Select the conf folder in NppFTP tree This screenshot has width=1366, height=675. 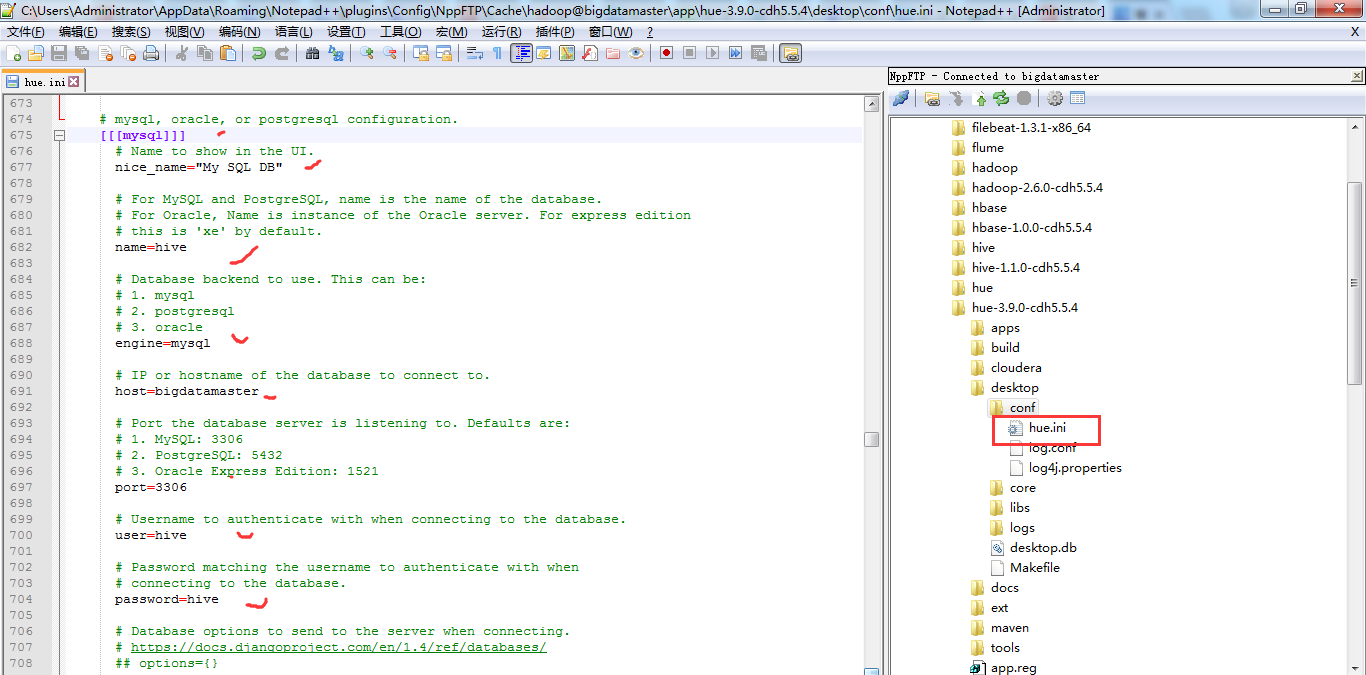(1023, 408)
